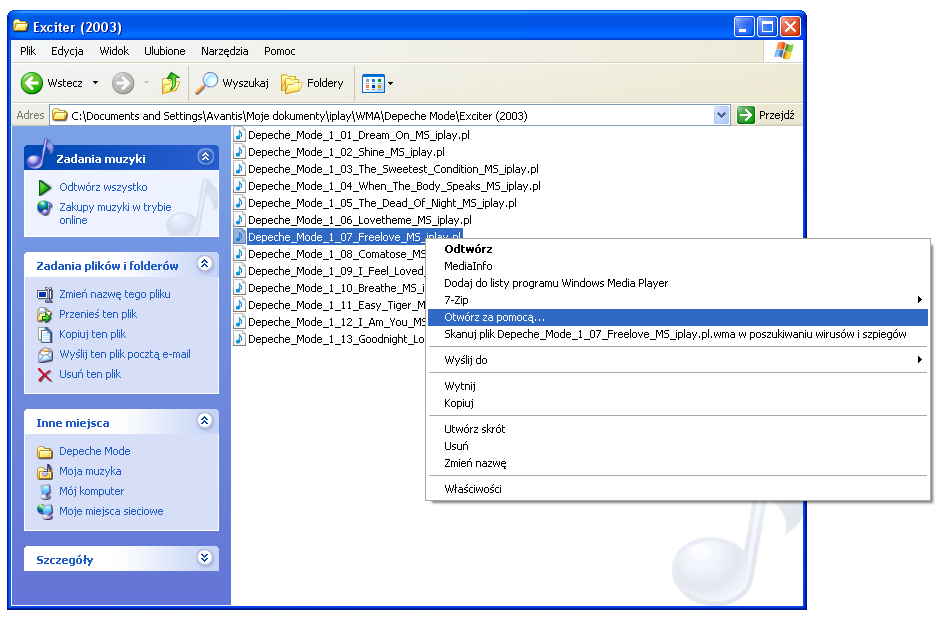The height and width of the screenshot is (626, 948).
Task: Click Przenieś ten plik link
Action: 98,315
